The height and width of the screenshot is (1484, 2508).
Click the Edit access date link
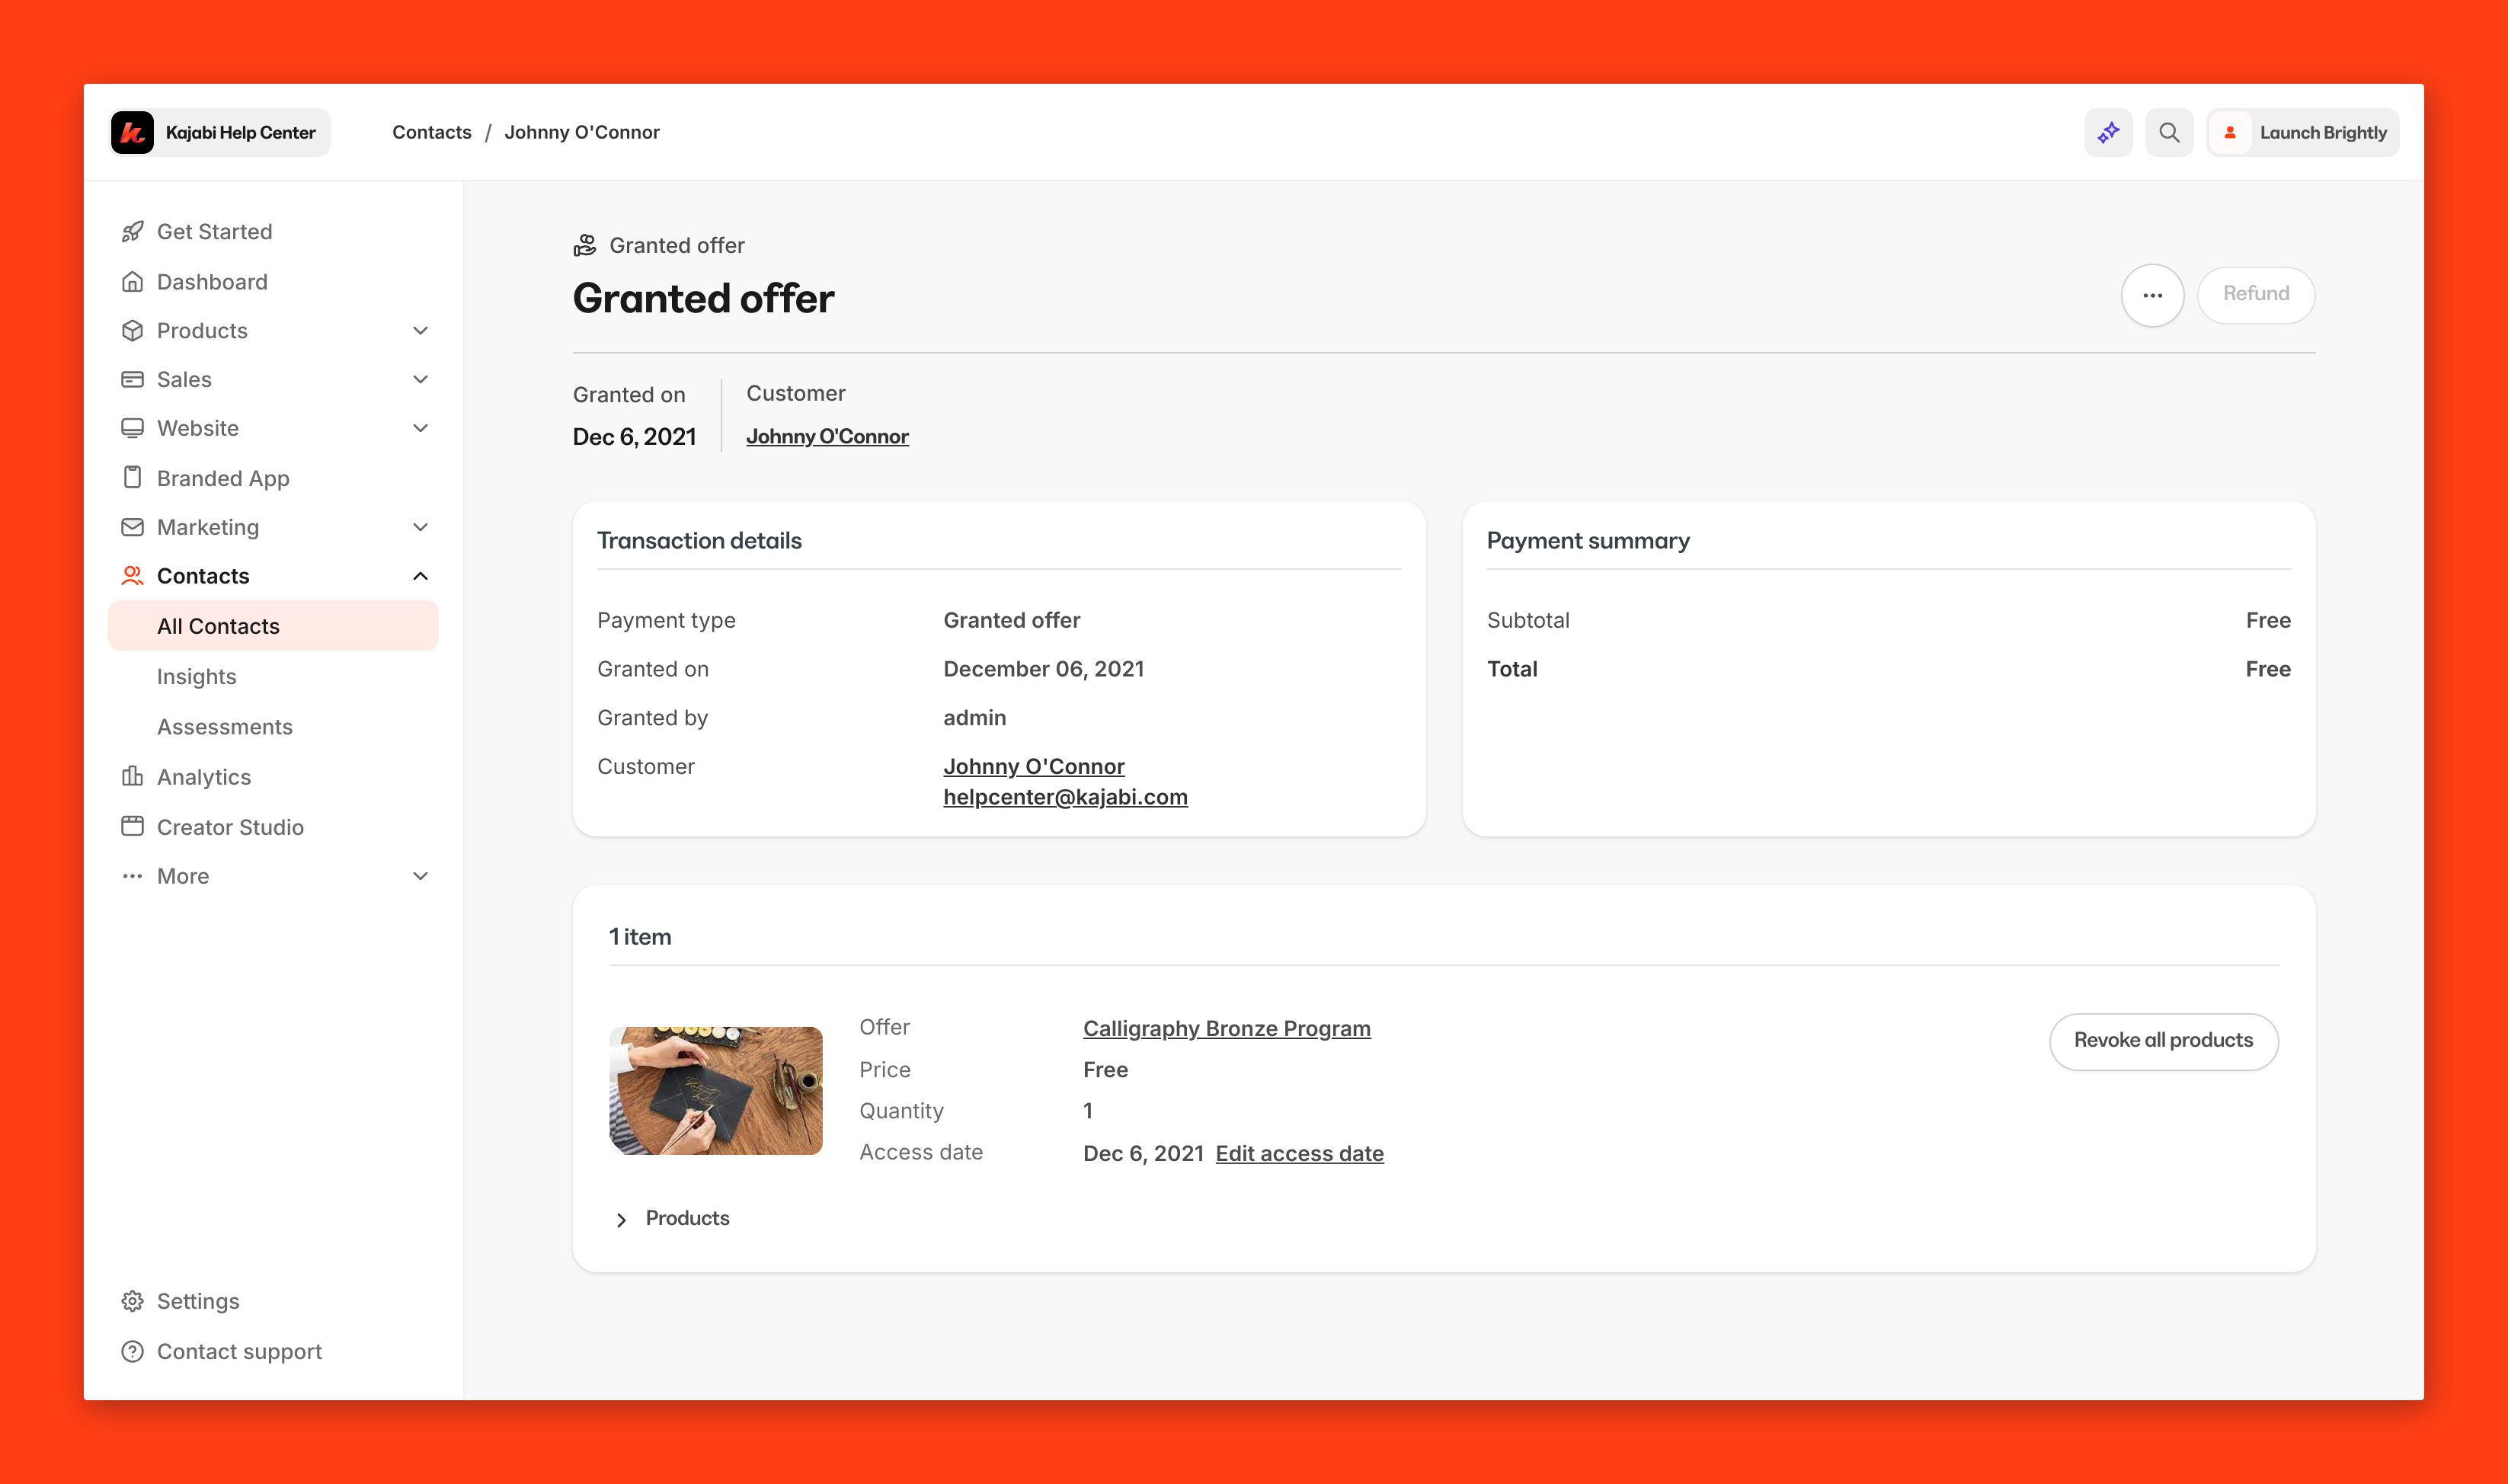coord(1299,1153)
